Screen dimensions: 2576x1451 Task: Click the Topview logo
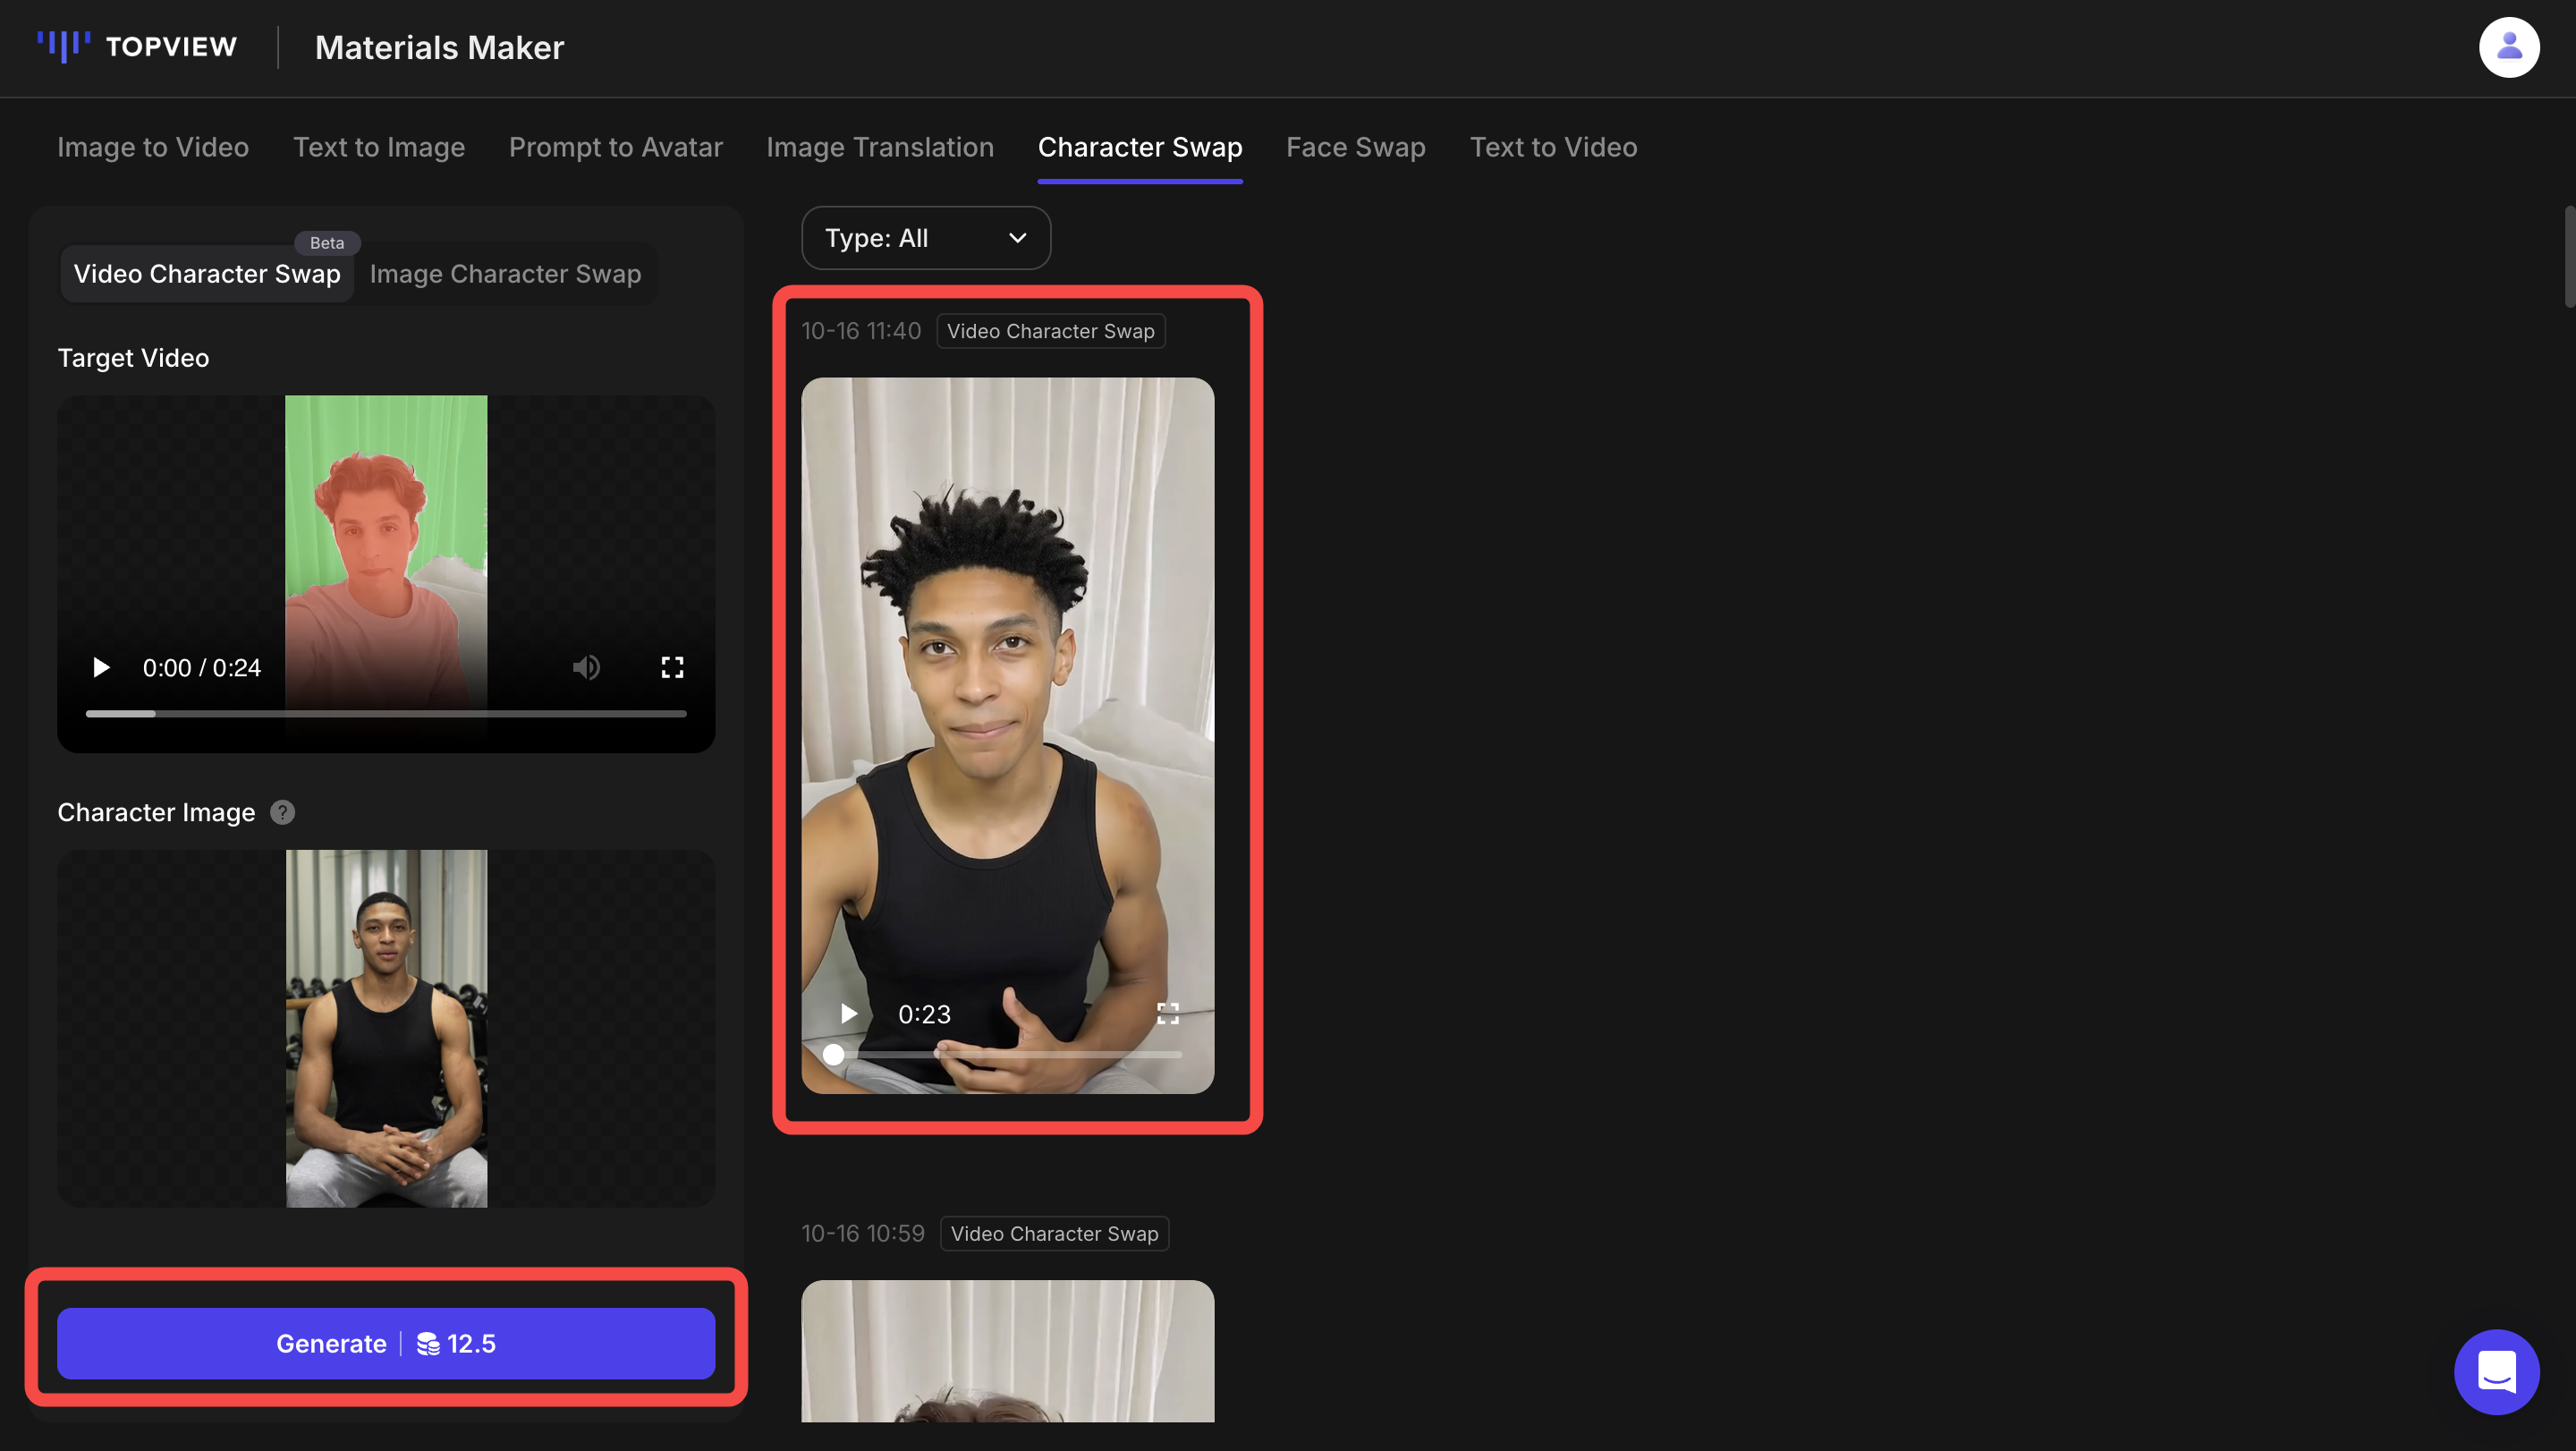tap(137, 47)
